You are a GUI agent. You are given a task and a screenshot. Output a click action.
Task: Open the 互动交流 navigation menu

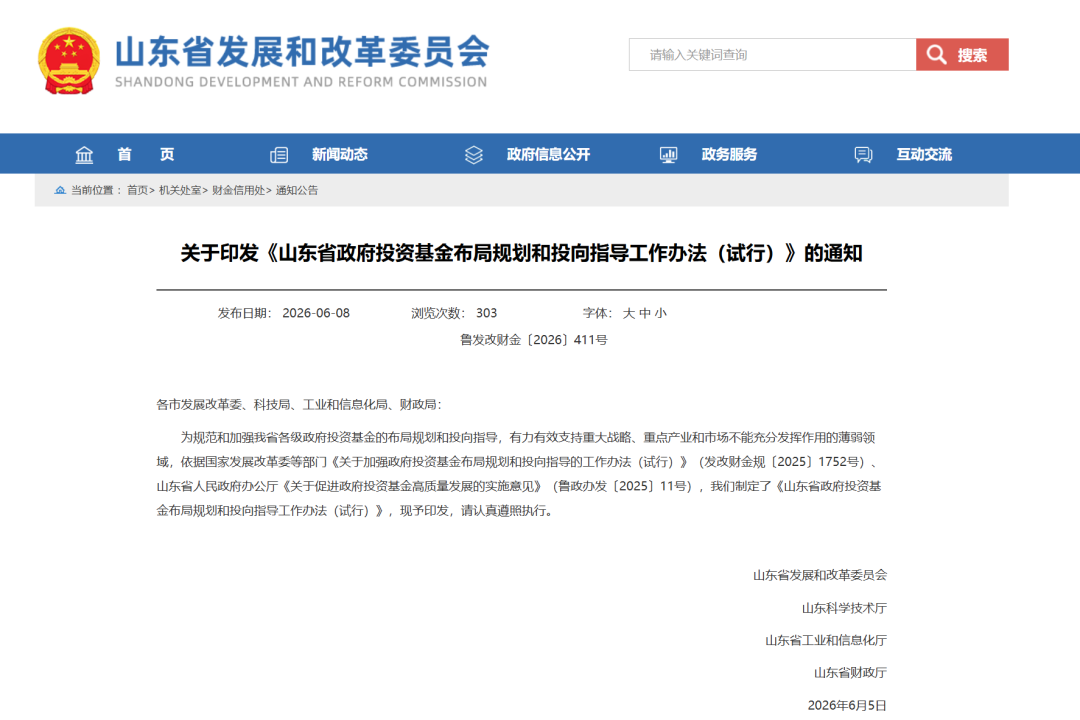coord(924,154)
